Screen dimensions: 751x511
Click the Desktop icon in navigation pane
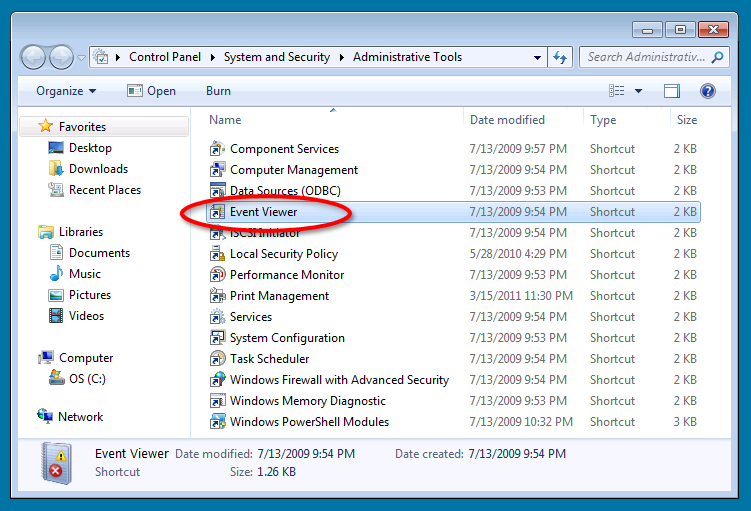tap(56, 148)
